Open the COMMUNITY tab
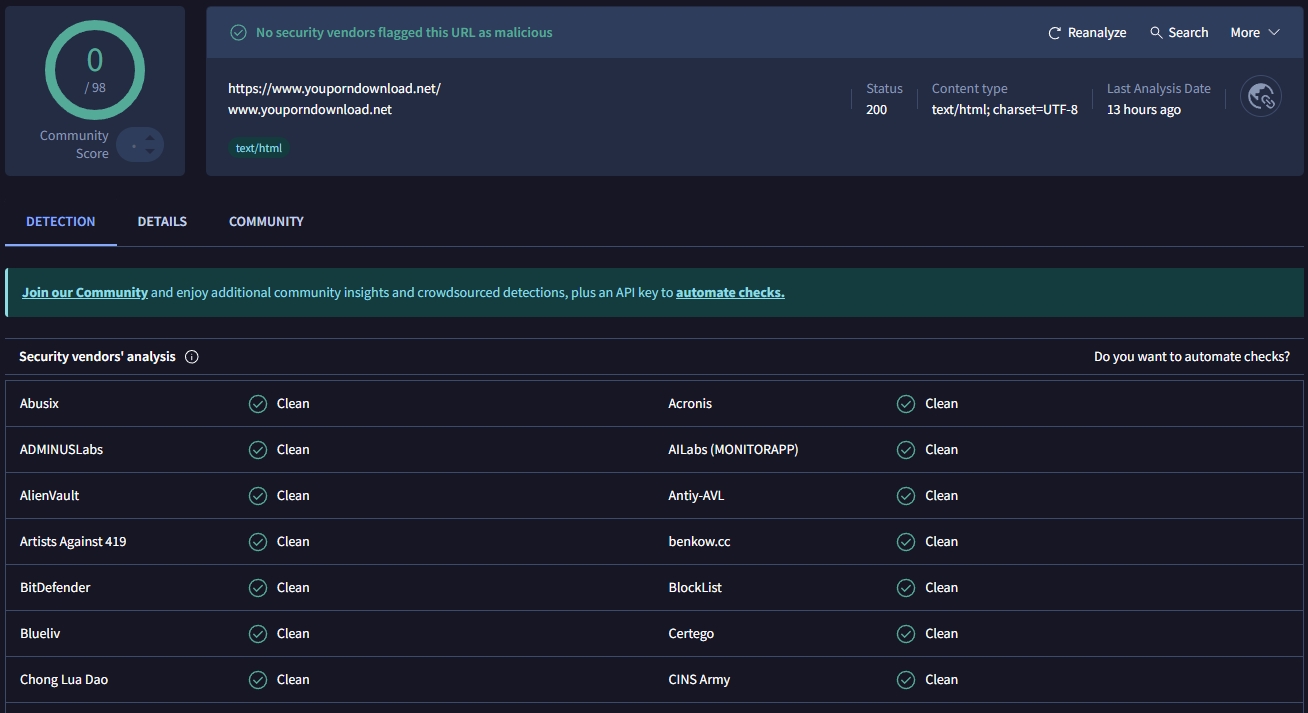Screen dimensions: 1308x713 266,222
